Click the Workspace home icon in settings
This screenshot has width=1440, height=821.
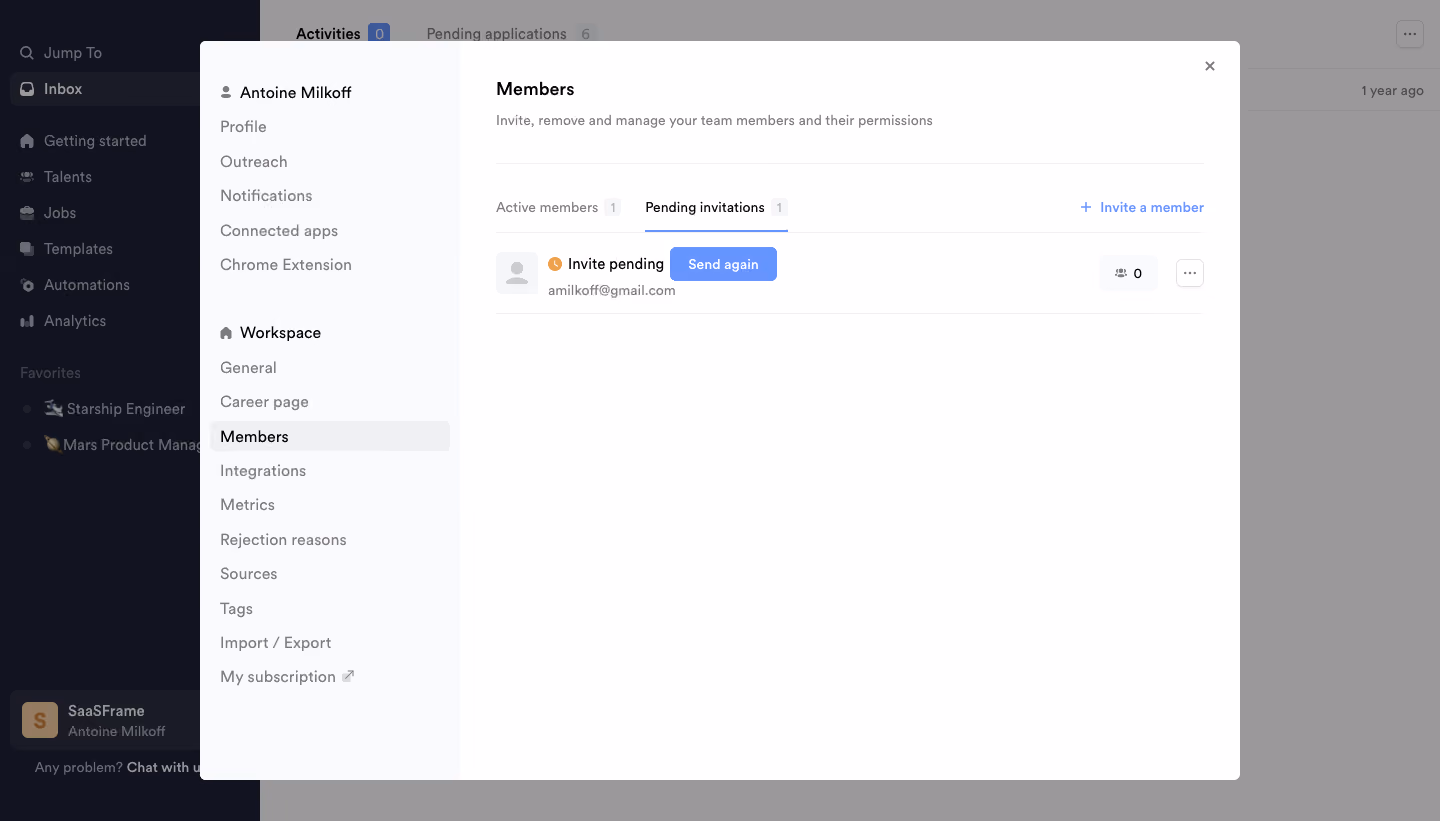point(226,333)
